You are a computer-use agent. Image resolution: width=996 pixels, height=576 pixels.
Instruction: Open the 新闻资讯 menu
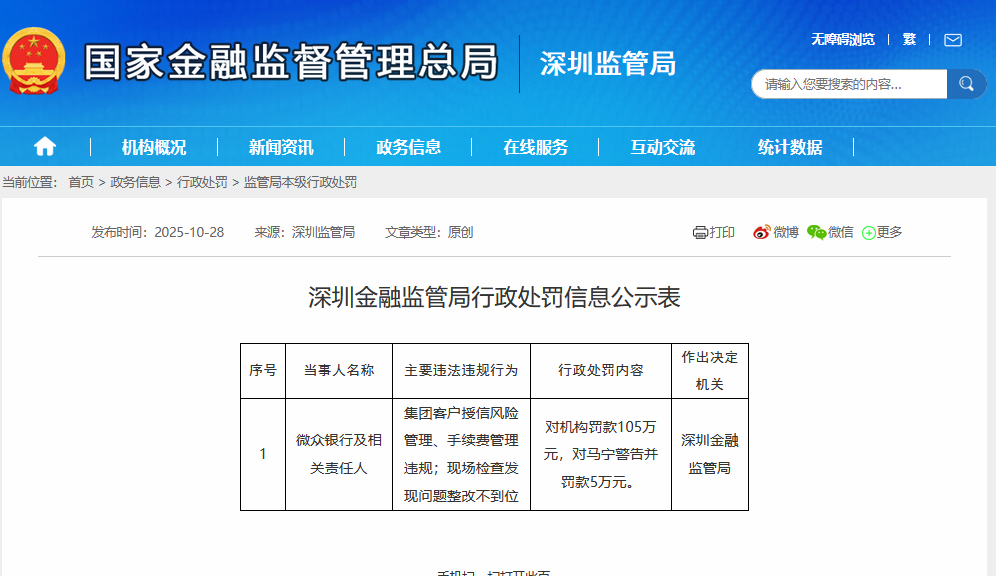point(281,147)
